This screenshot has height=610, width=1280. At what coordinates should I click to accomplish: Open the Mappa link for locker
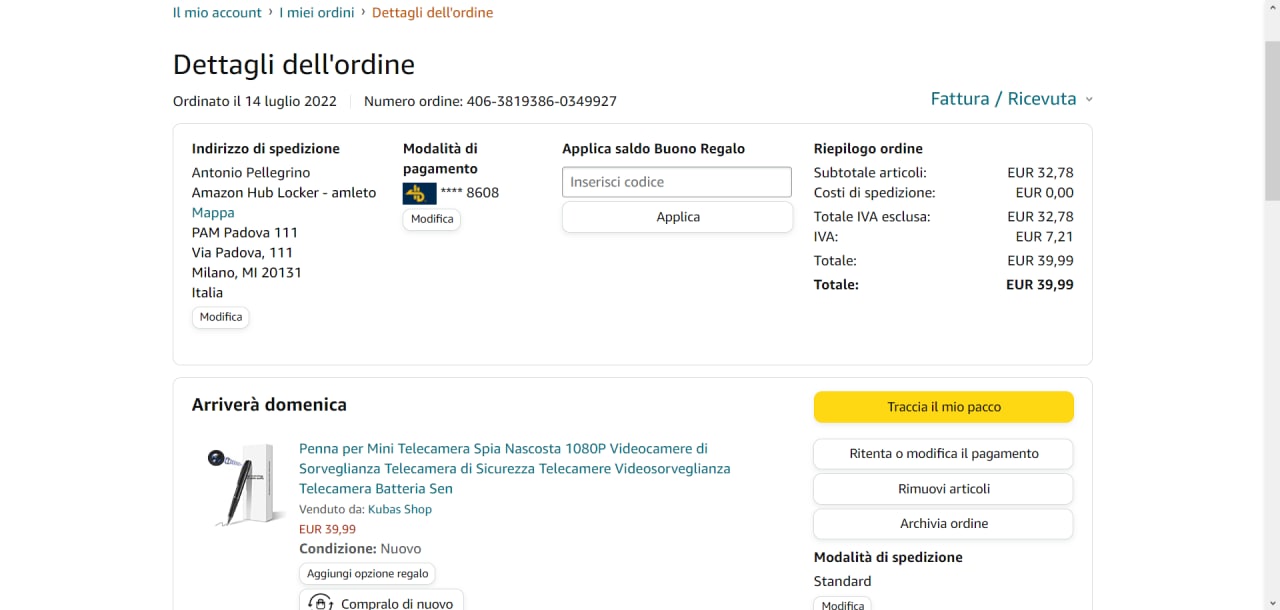coord(213,212)
